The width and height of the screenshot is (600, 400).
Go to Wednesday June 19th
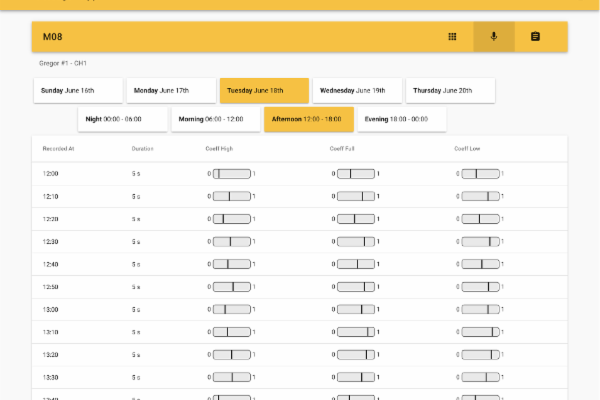point(358,90)
